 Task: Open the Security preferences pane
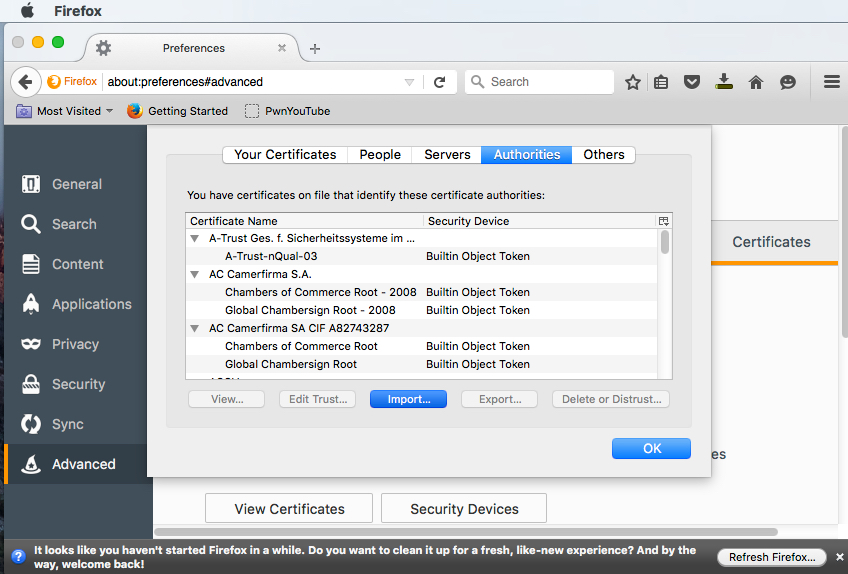(76, 384)
